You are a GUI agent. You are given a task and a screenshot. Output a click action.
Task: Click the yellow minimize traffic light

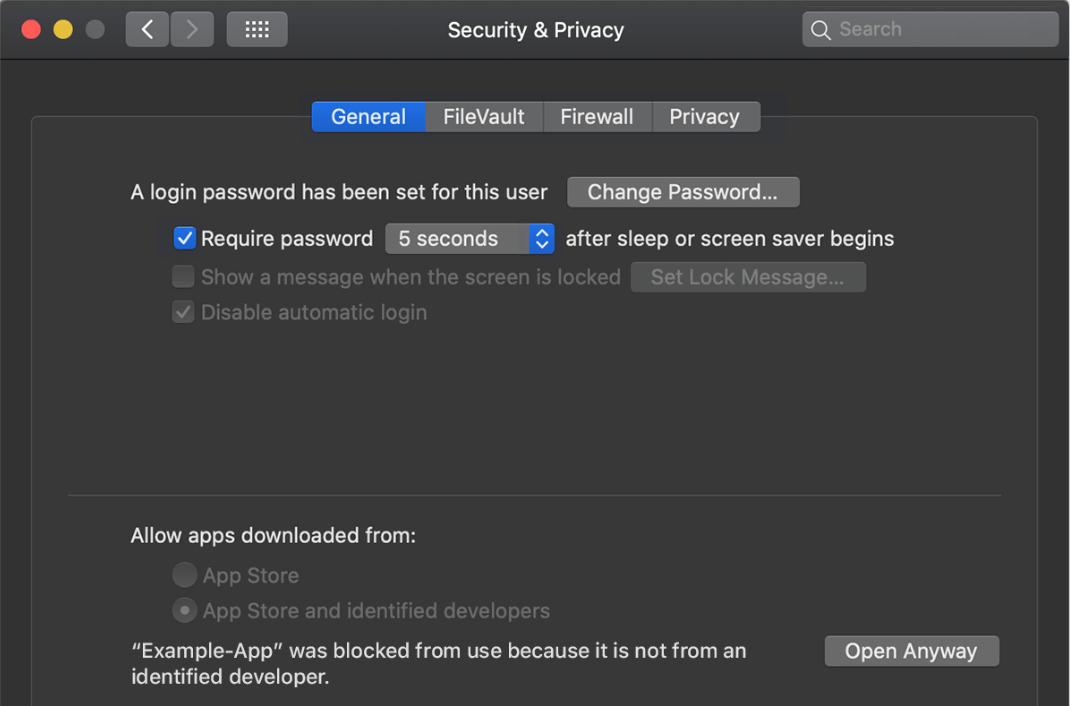[x=62, y=30]
